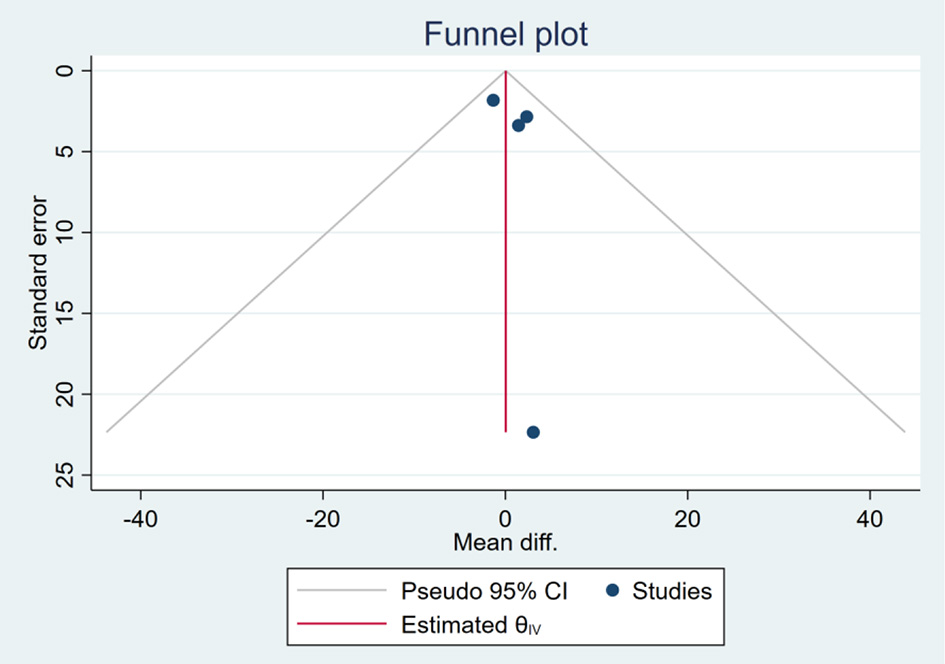Click the y-axis tick label "20"
This screenshot has height=664, width=945.
[x=66, y=394]
